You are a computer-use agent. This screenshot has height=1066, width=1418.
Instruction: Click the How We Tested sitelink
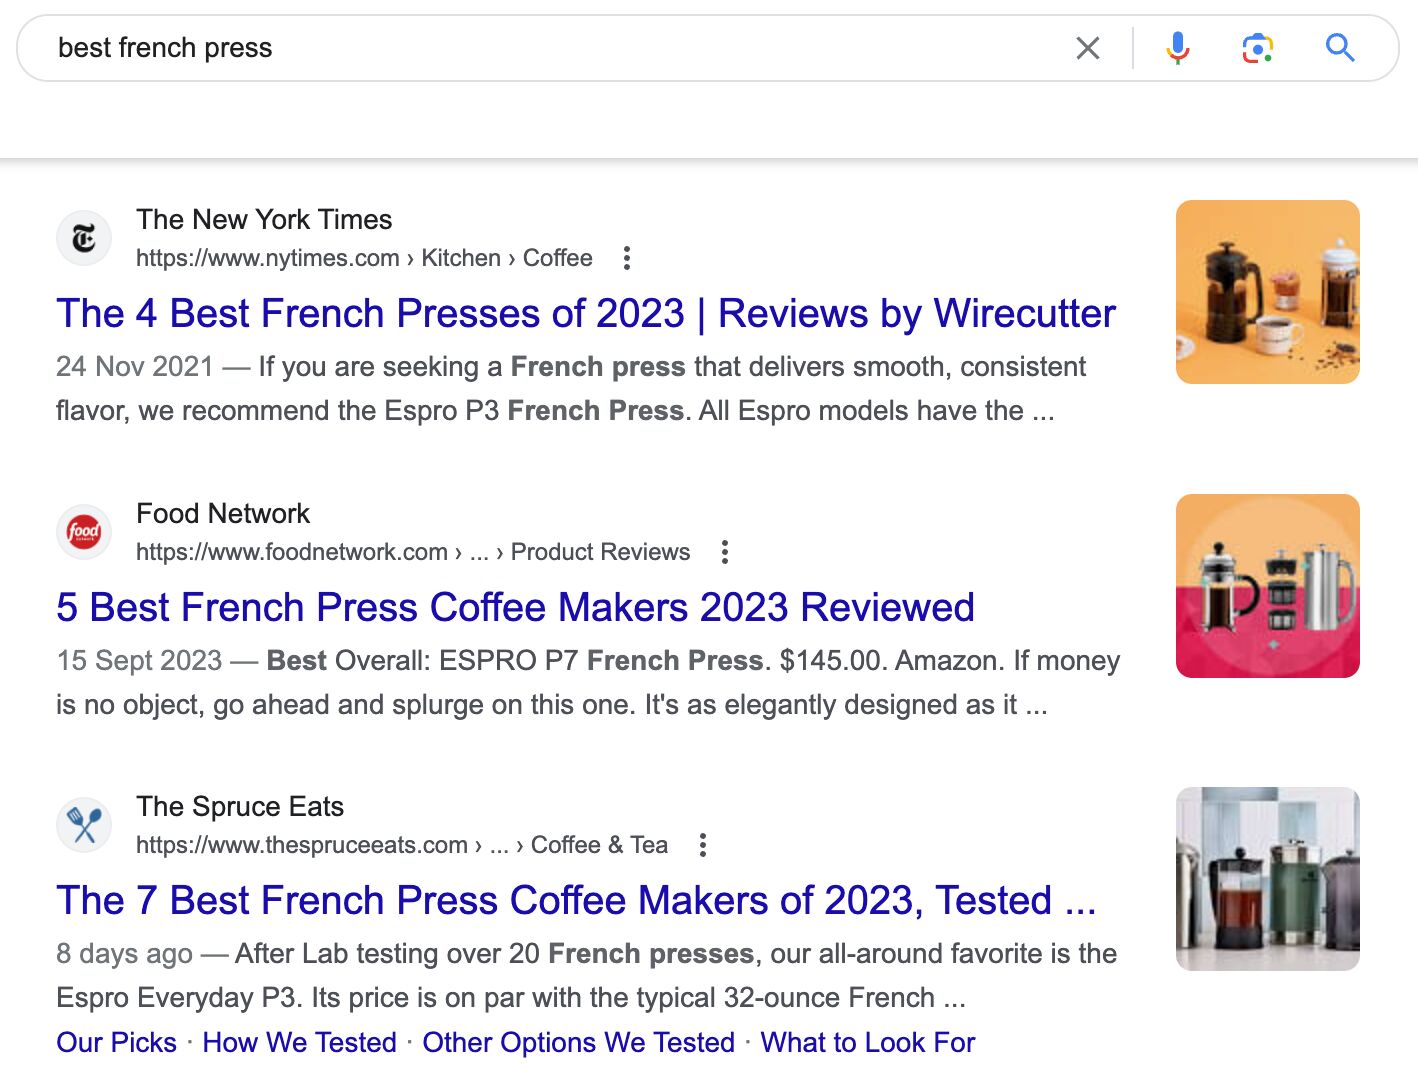[x=298, y=1042]
